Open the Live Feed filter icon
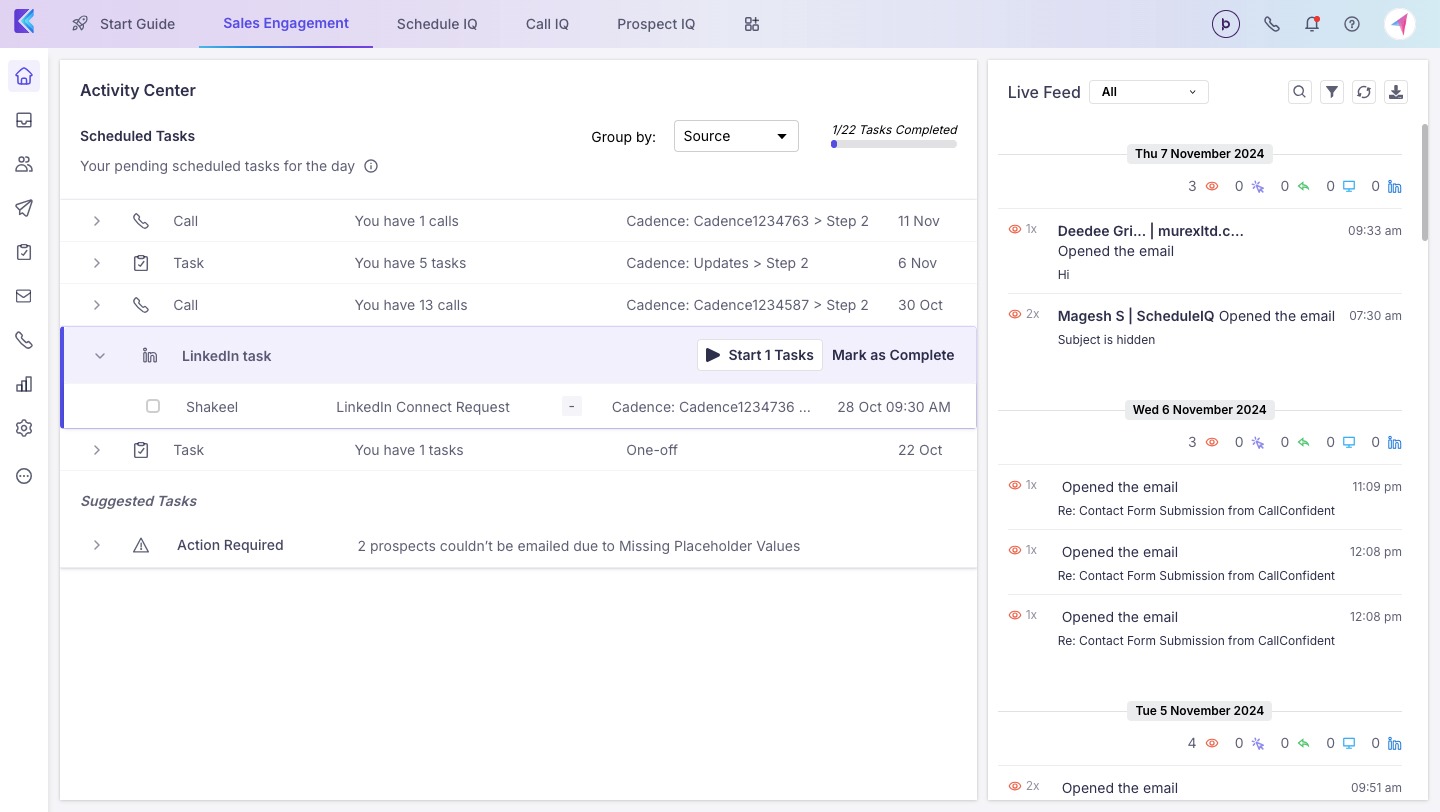This screenshot has width=1440, height=812. [1332, 92]
